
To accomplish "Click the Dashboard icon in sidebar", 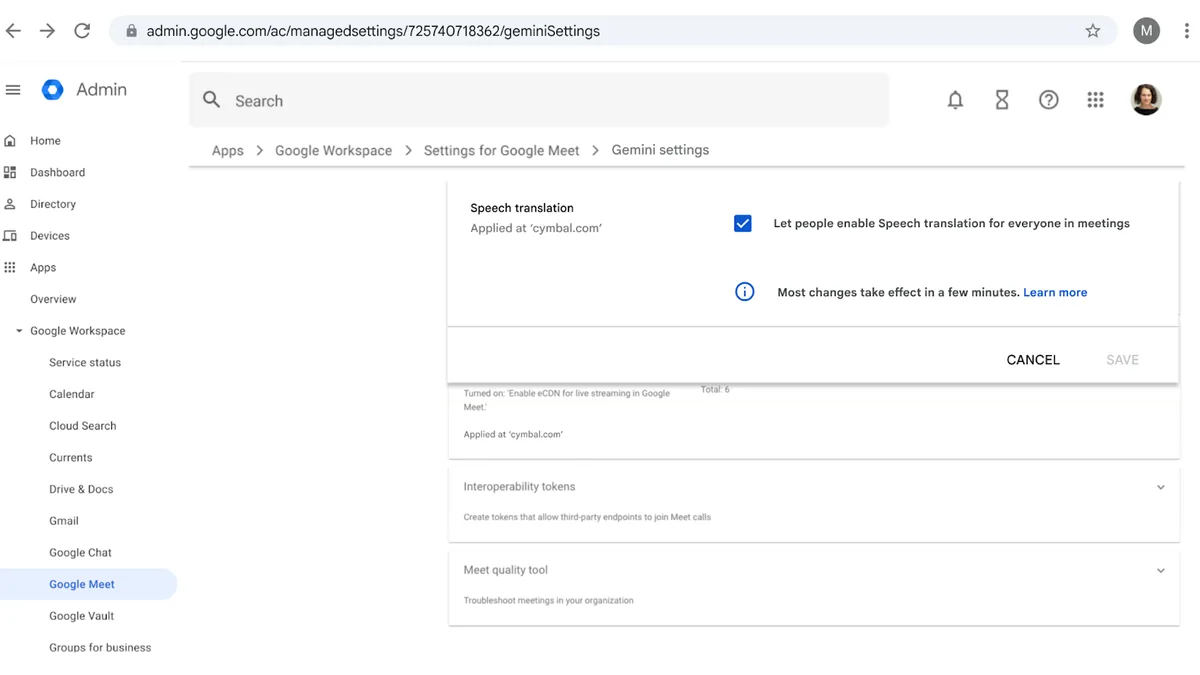I will [10, 172].
